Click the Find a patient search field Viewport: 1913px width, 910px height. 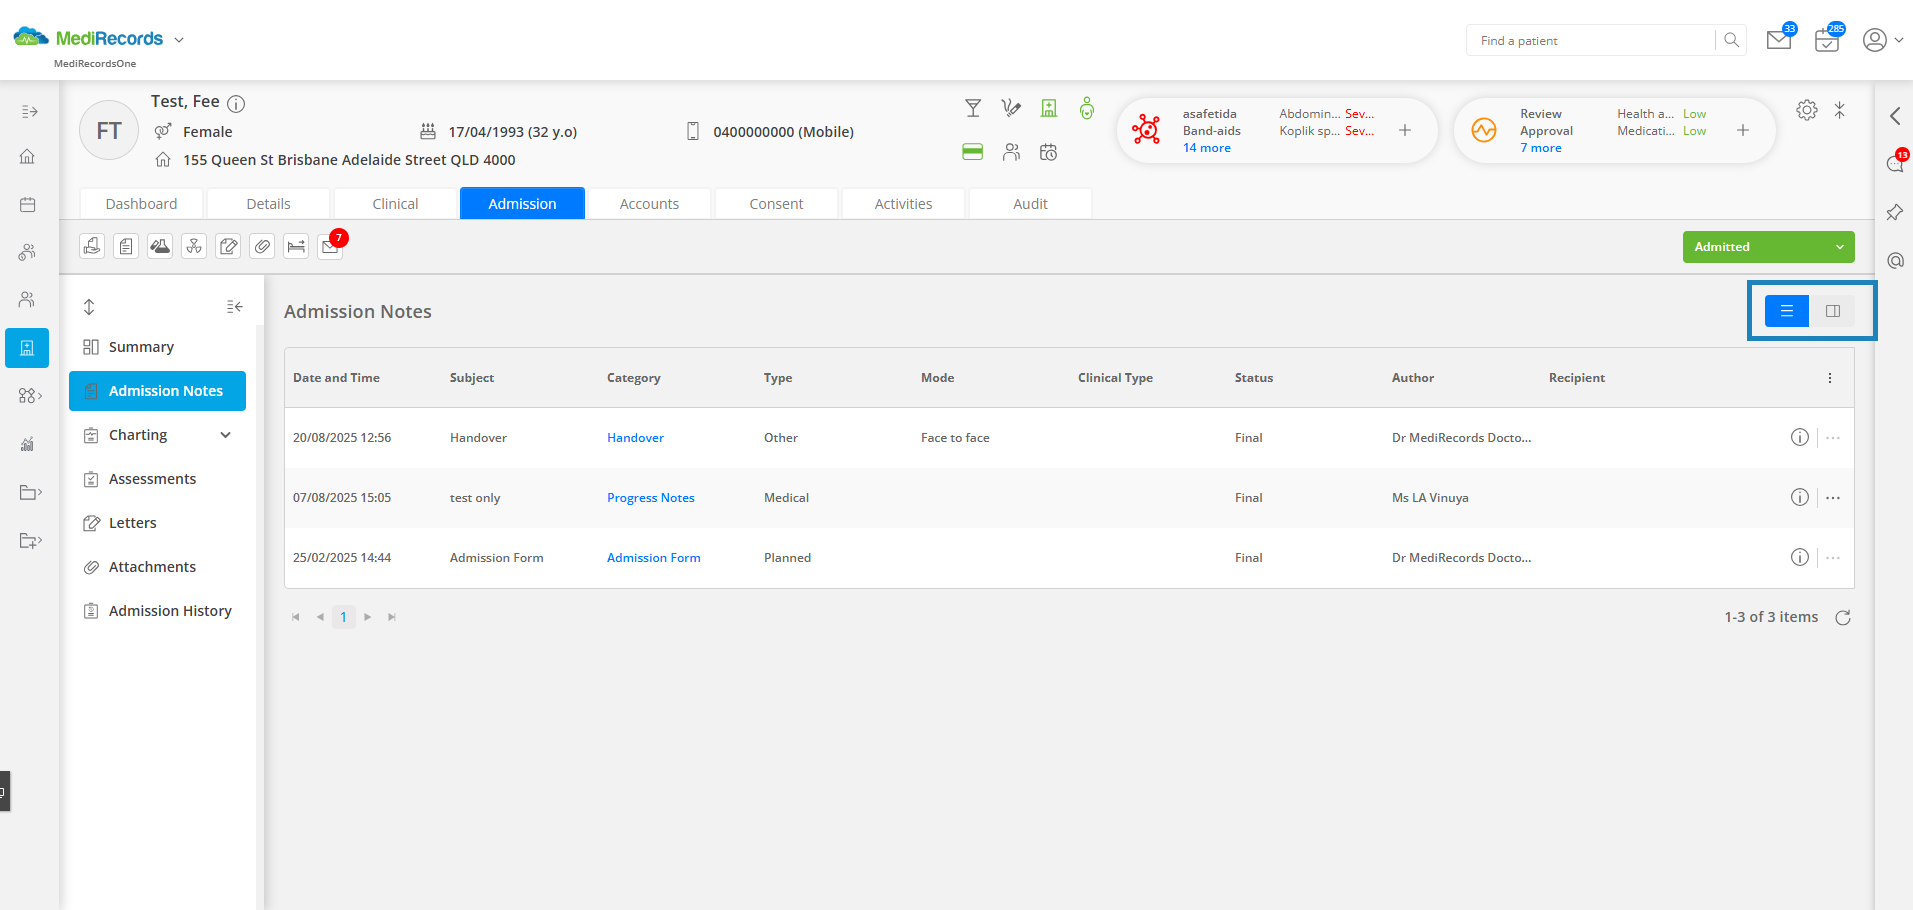1590,41
